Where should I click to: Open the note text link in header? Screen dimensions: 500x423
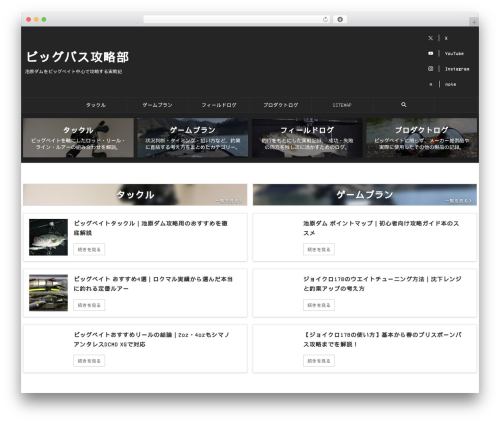point(450,84)
